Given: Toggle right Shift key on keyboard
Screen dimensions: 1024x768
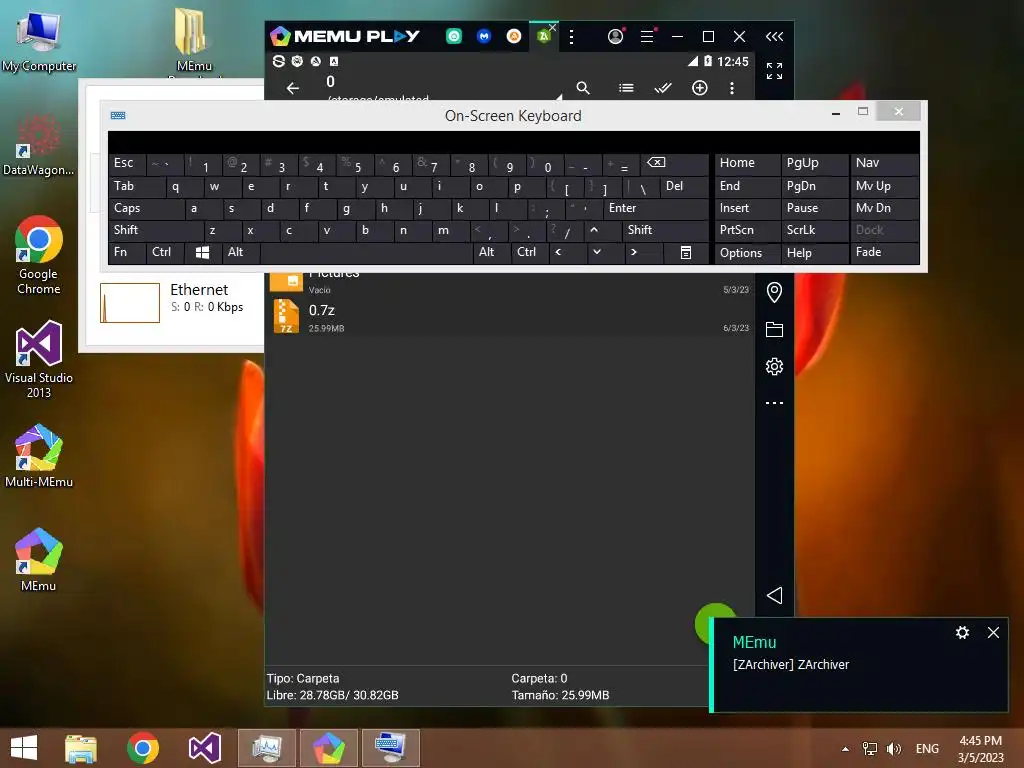Looking at the screenshot, I should 665,230.
